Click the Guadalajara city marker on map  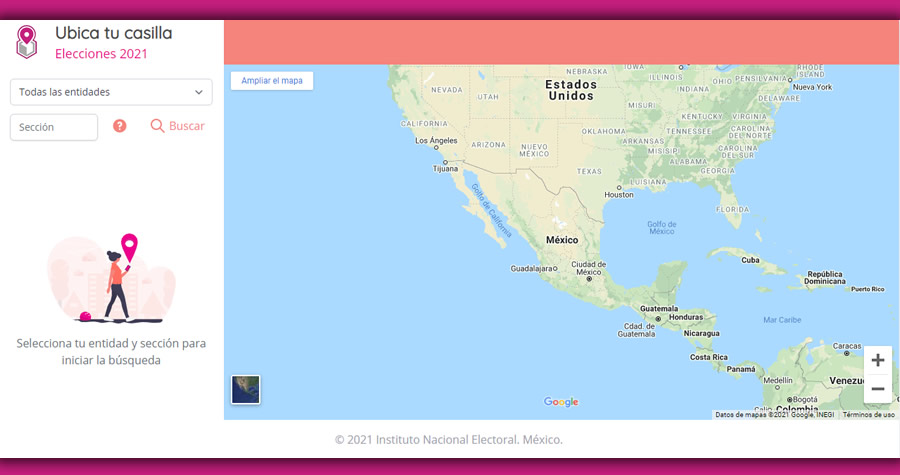tap(557, 269)
